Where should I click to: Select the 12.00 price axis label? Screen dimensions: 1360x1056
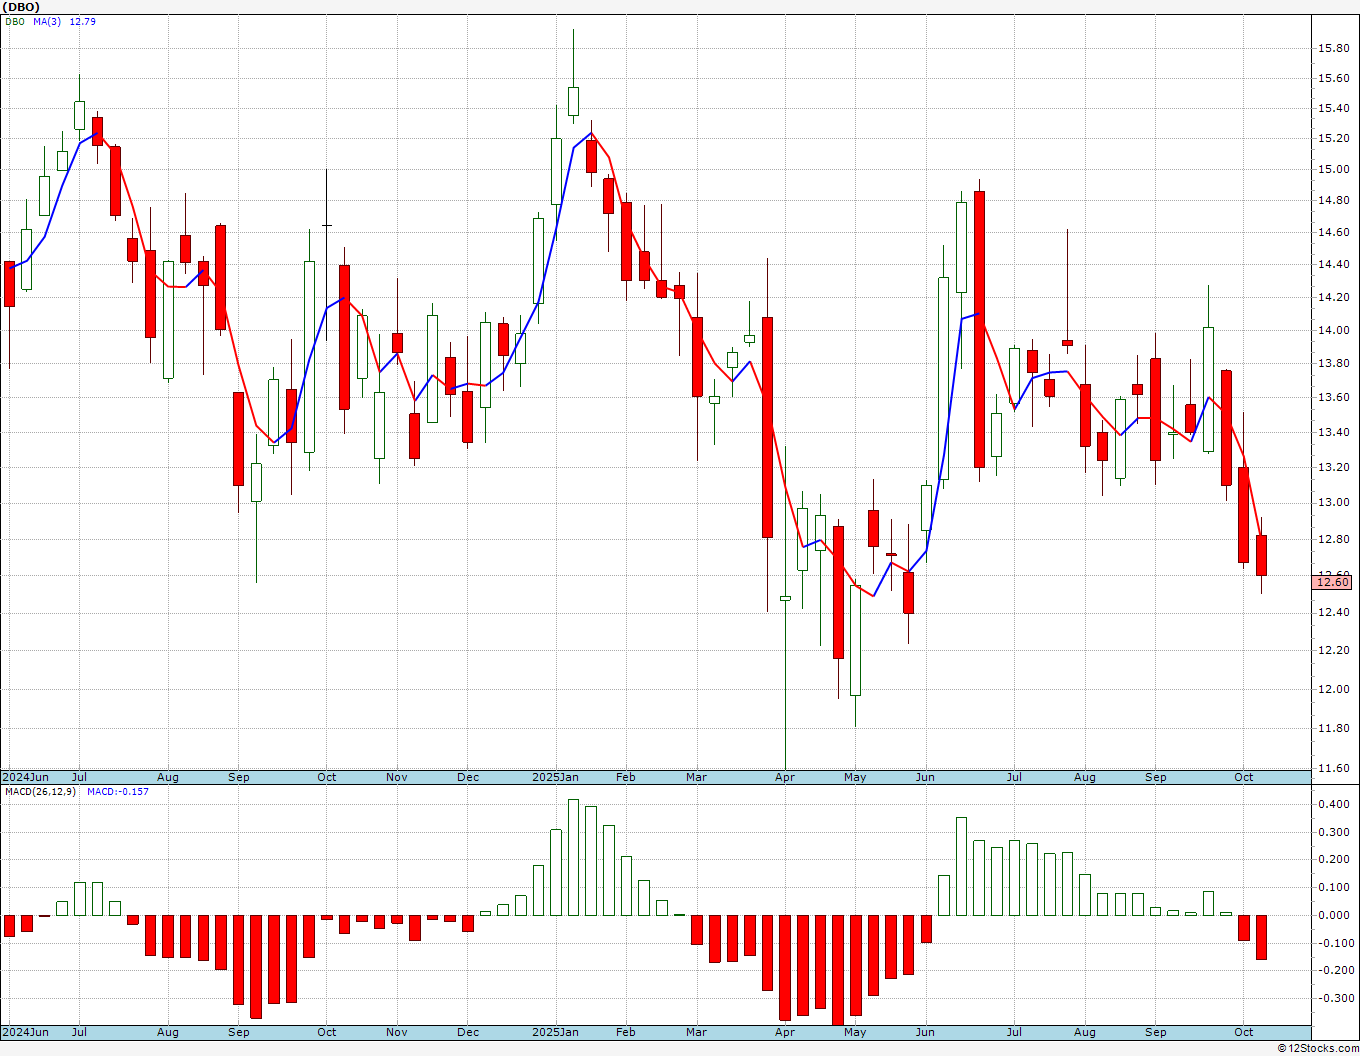[x=1332, y=689]
